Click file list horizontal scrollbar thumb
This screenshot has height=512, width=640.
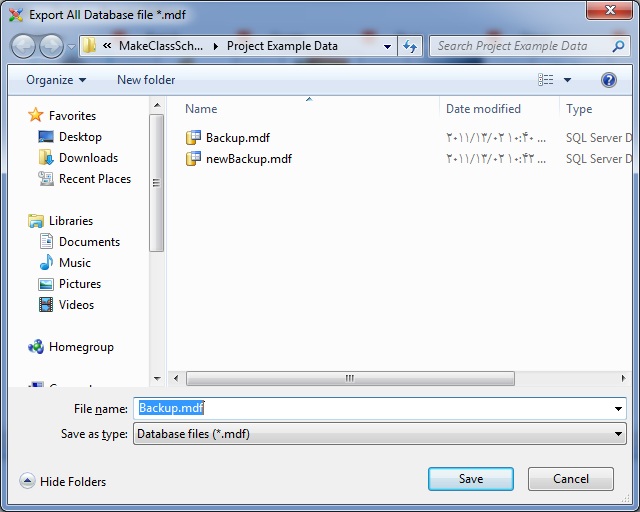click(x=350, y=378)
